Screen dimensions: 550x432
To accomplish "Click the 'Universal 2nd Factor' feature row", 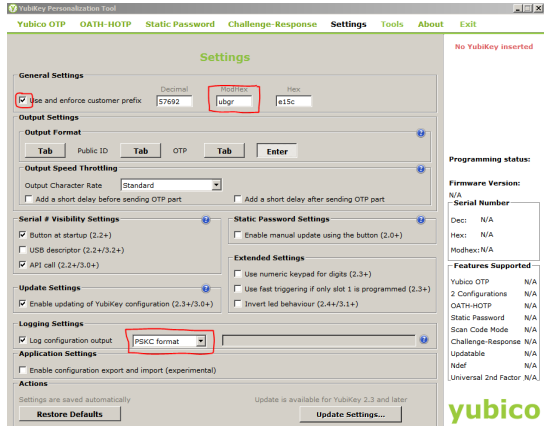I will click(x=494, y=377).
